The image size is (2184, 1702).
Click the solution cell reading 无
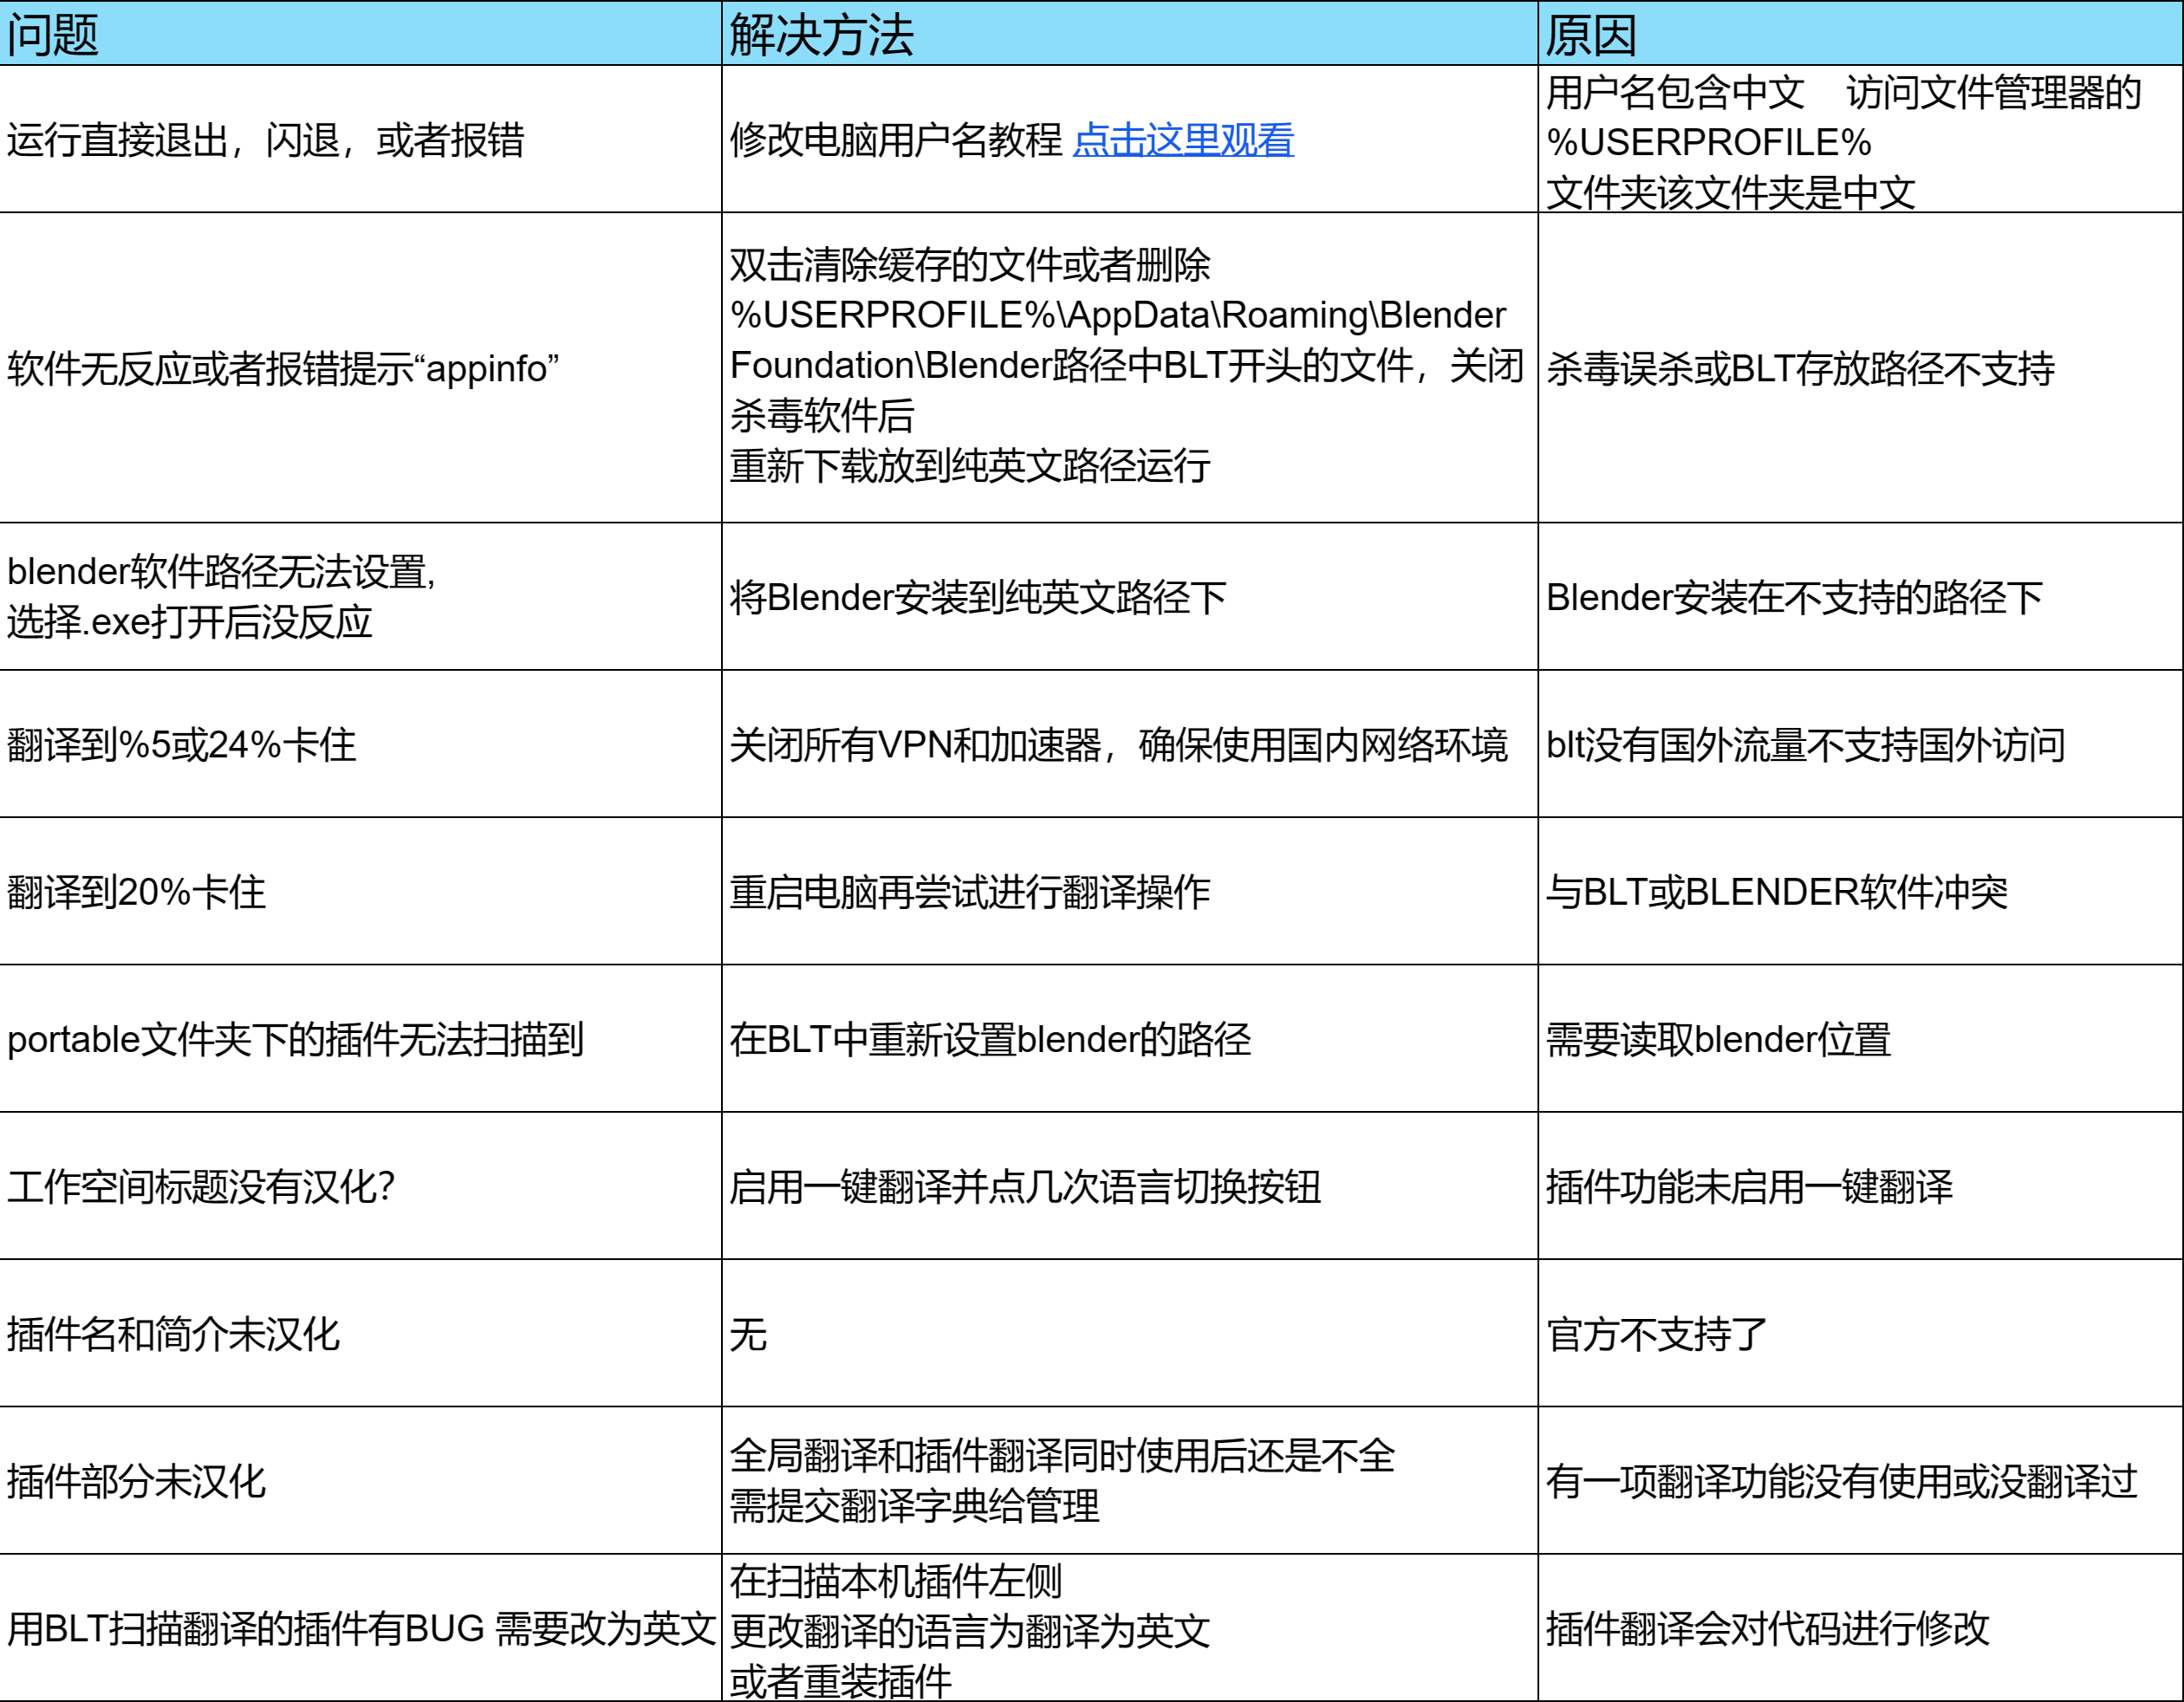pos(1129,1333)
